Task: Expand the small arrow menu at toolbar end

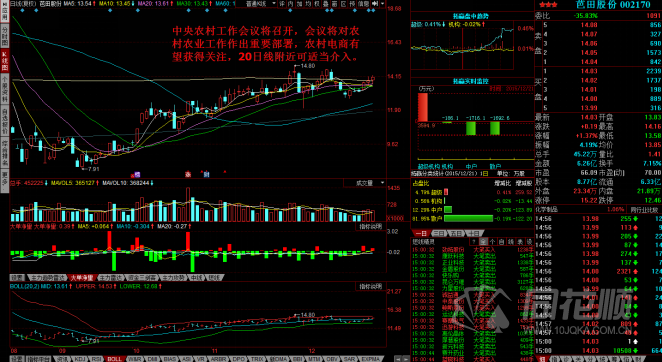Action: point(383,4)
